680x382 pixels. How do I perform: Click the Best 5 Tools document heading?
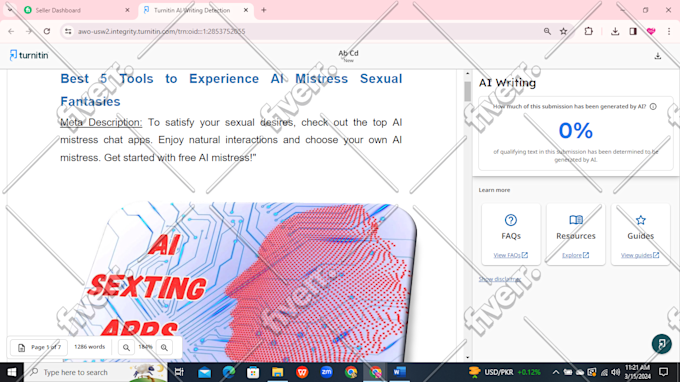point(231,90)
